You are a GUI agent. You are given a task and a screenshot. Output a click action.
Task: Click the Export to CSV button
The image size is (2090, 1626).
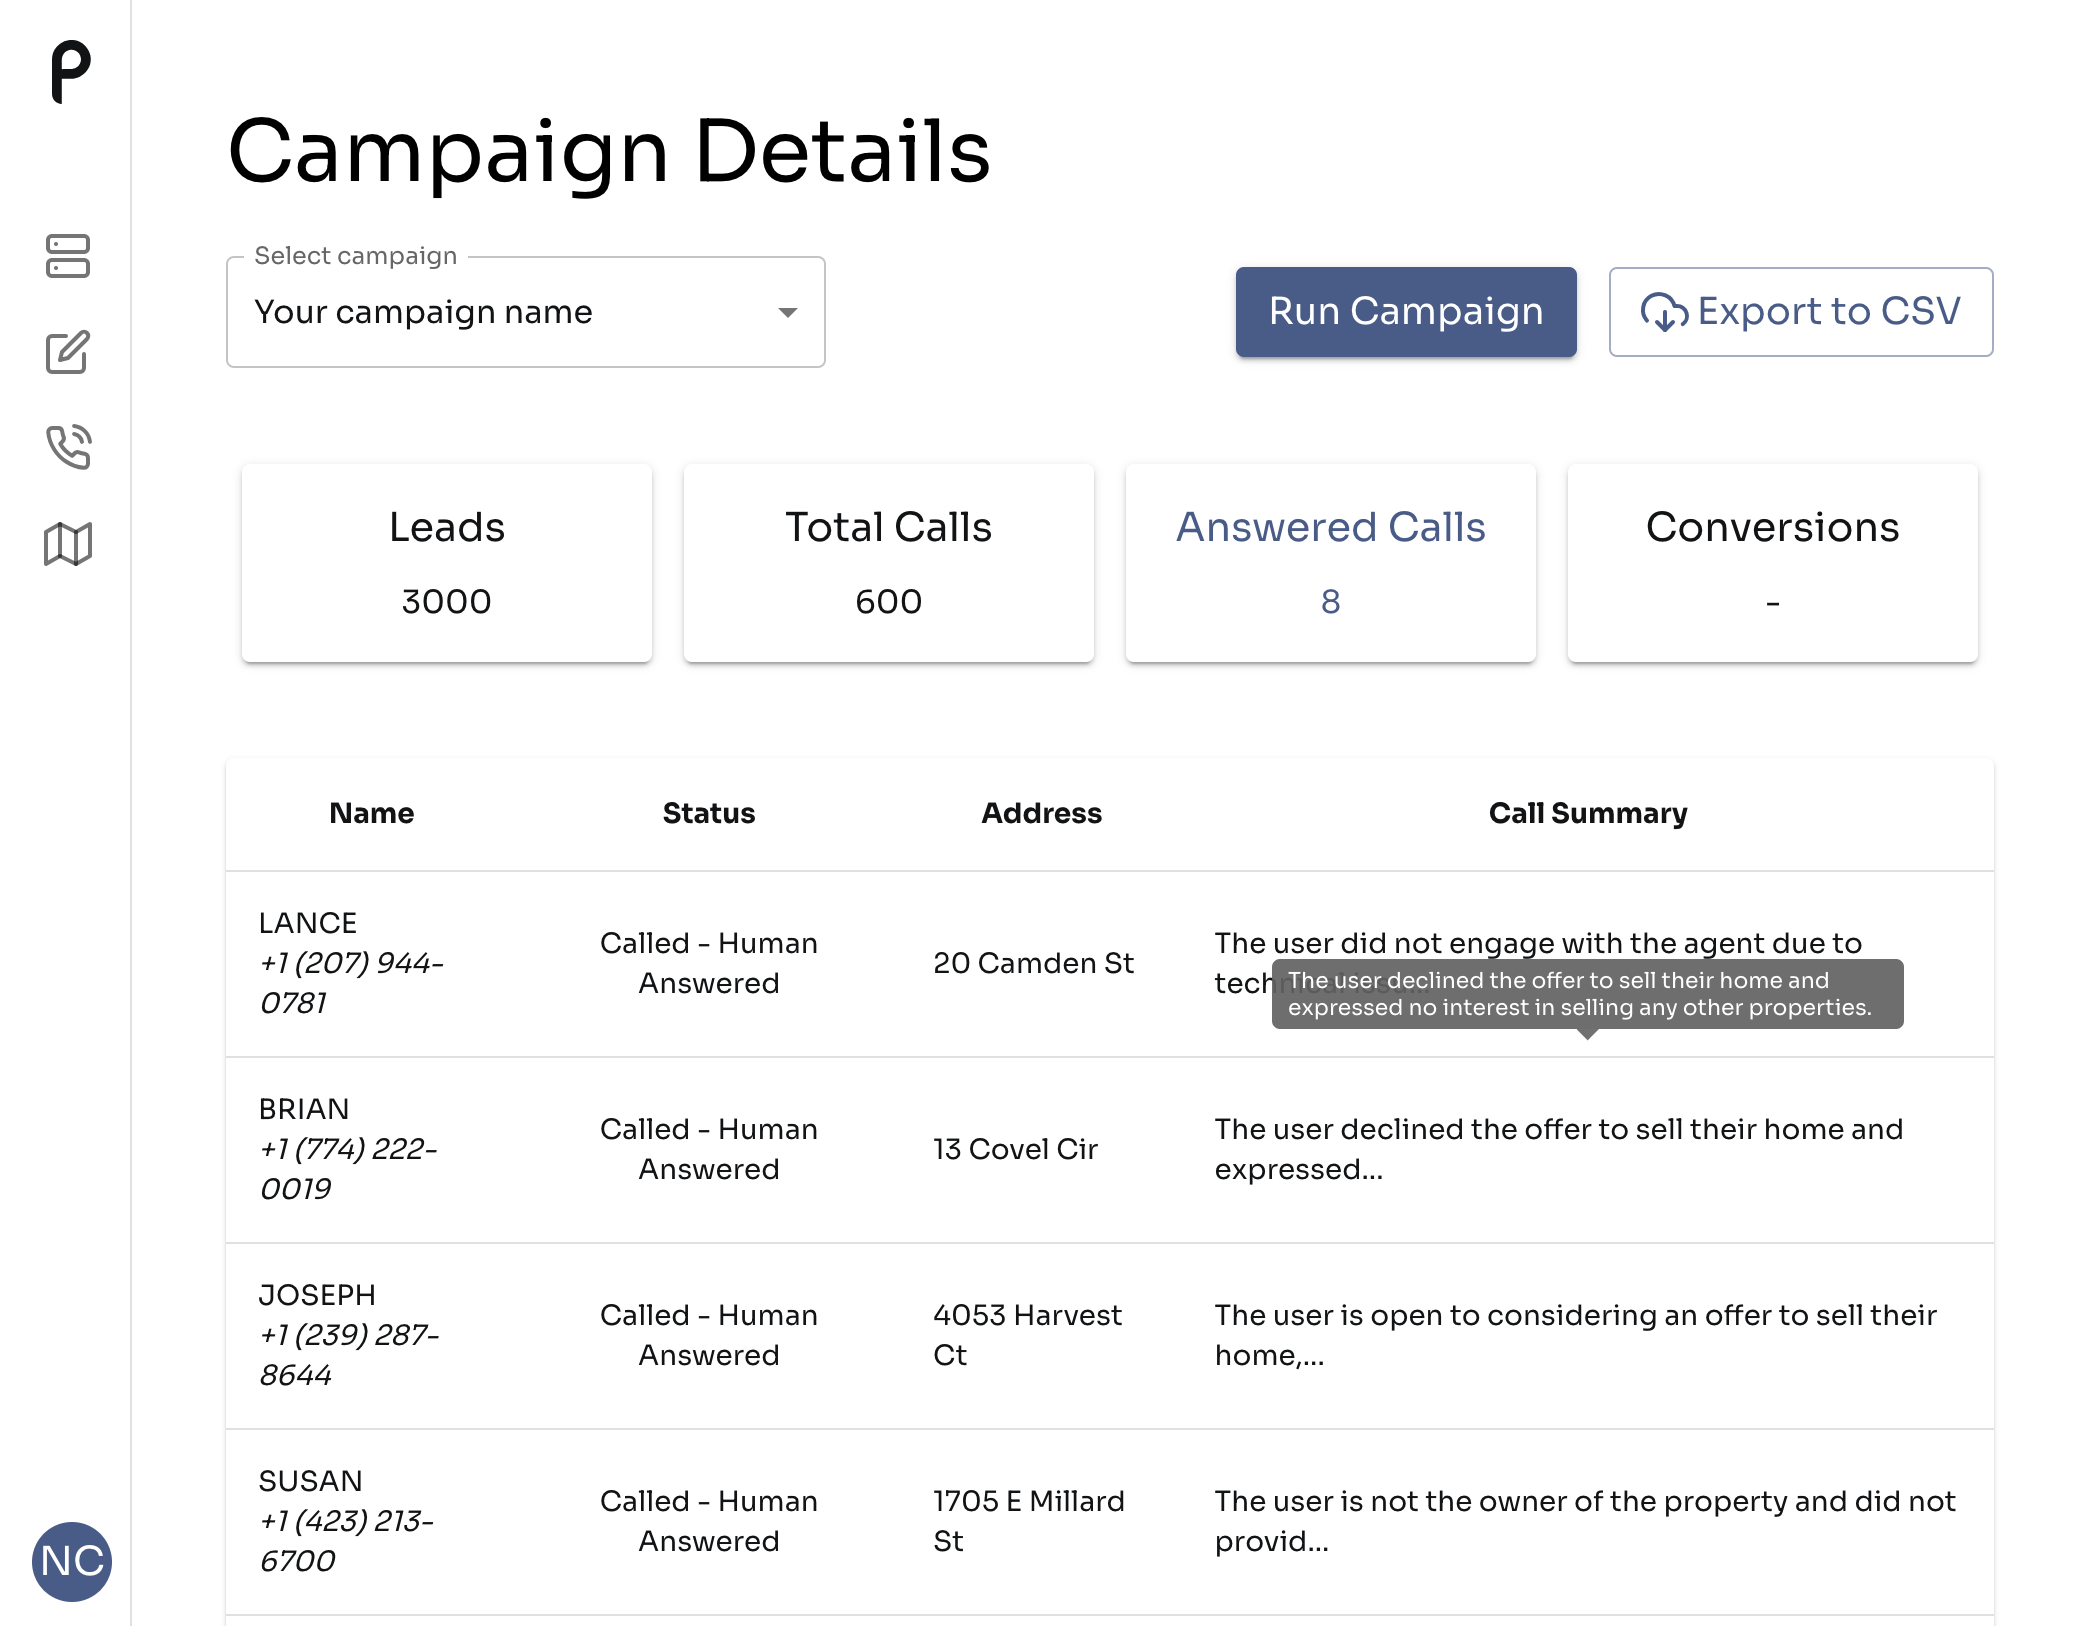pos(1801,312)
